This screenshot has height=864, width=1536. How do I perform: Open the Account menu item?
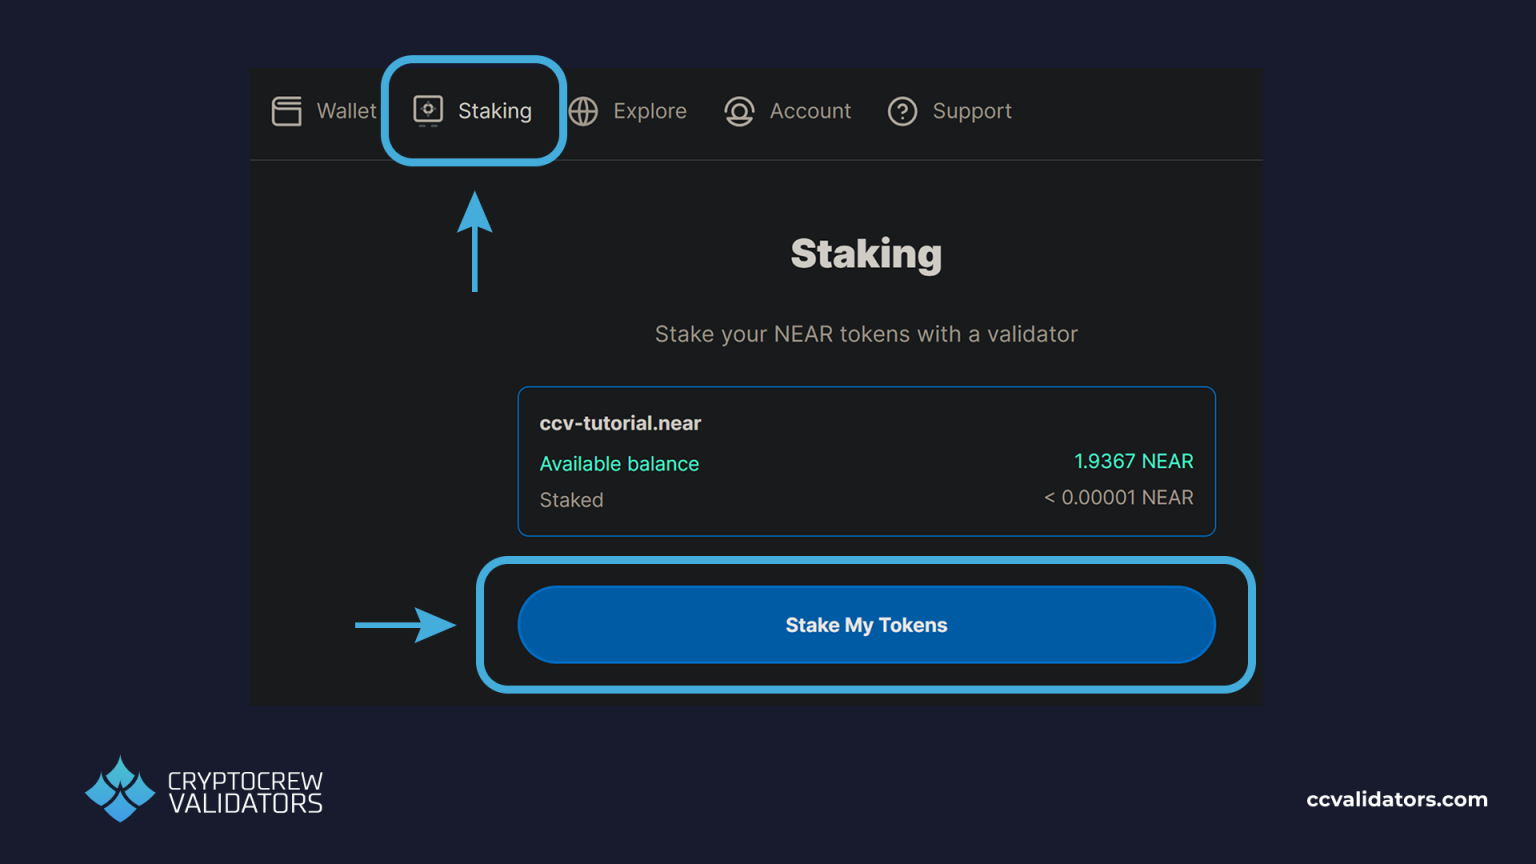[x=810, y=111]
